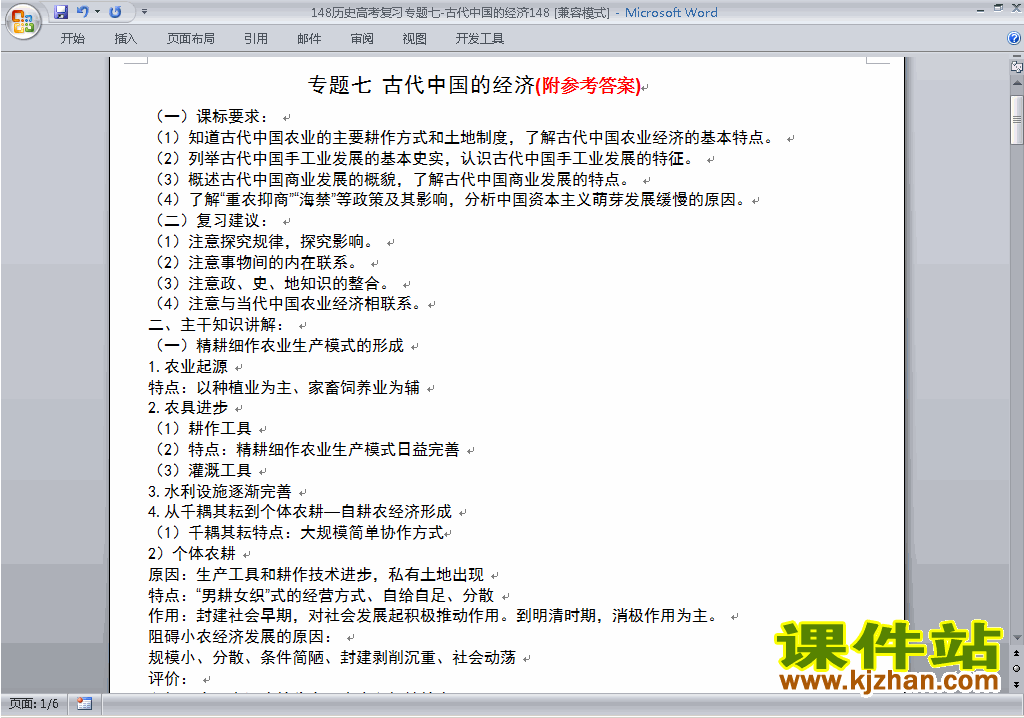Click the line (一)课标要求:

[x=212, y=116]
